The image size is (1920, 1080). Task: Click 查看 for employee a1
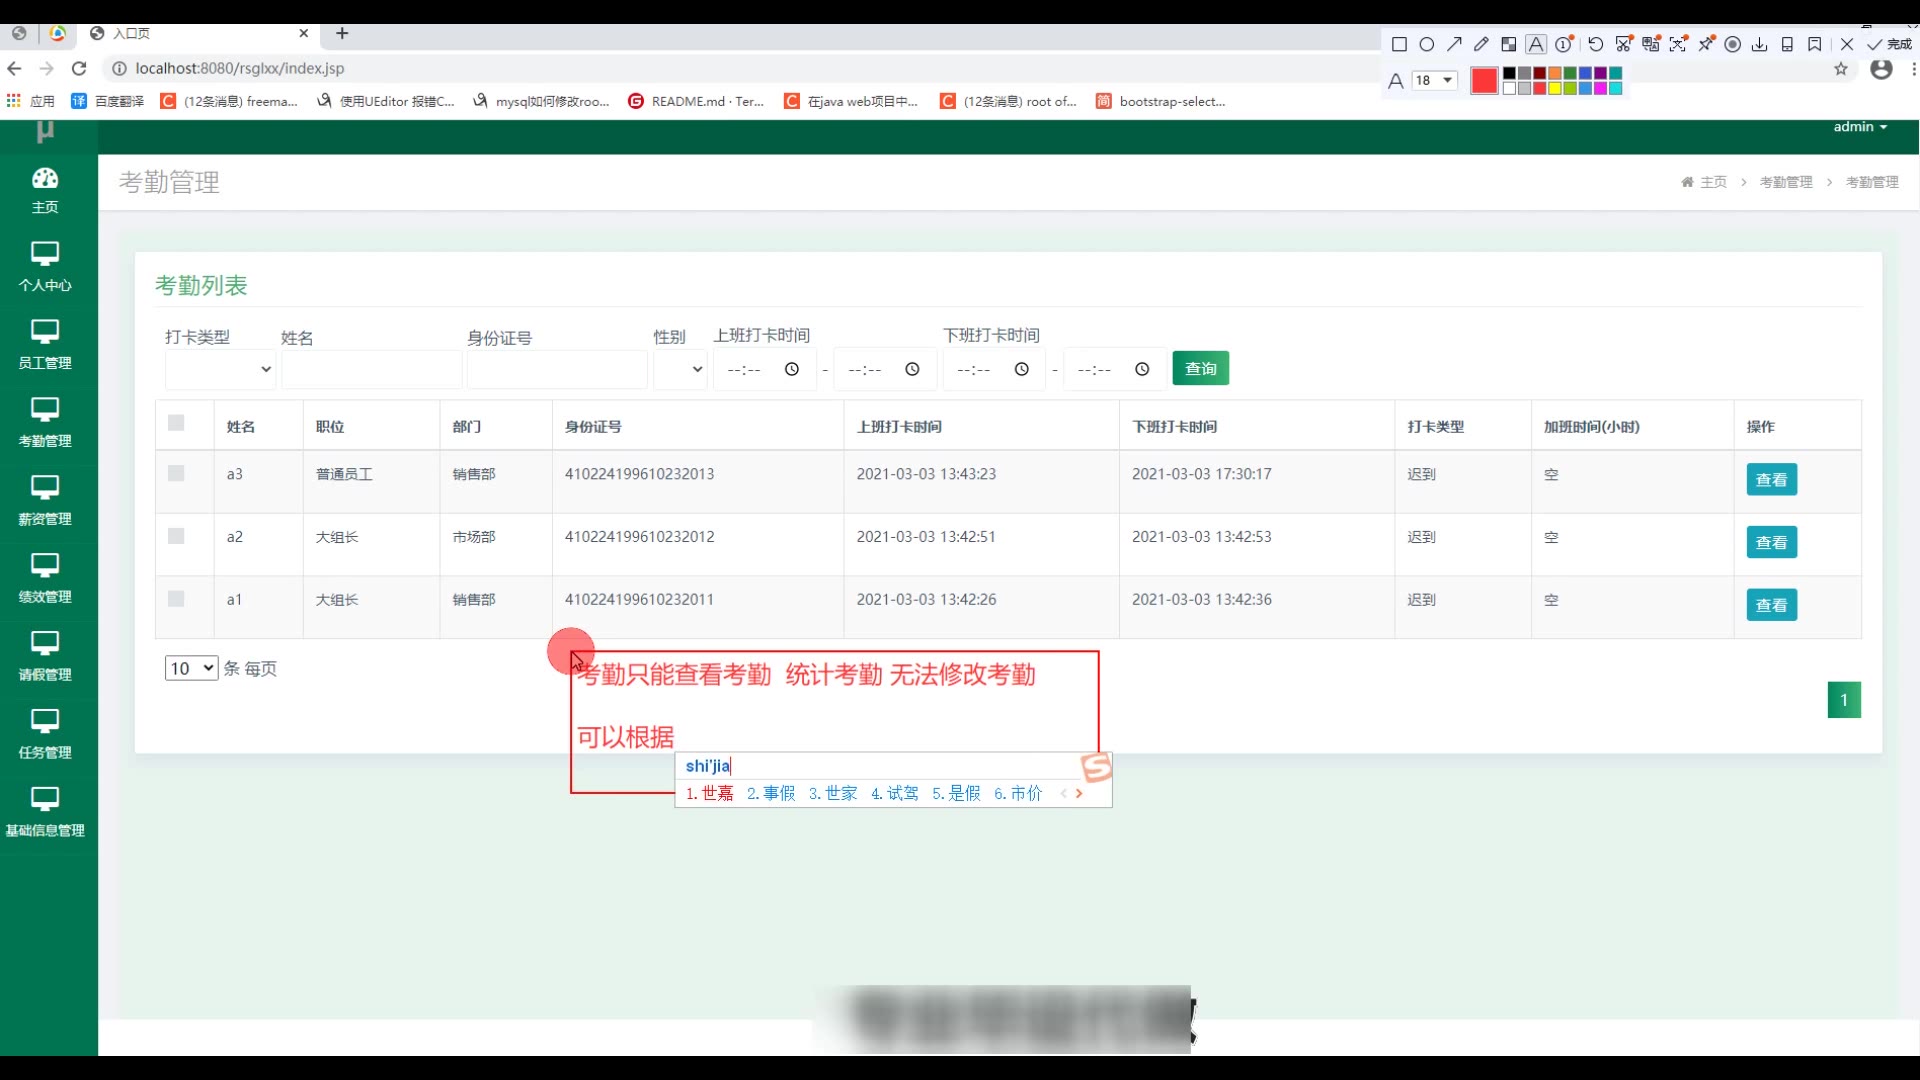click(x=1771, y=605)
